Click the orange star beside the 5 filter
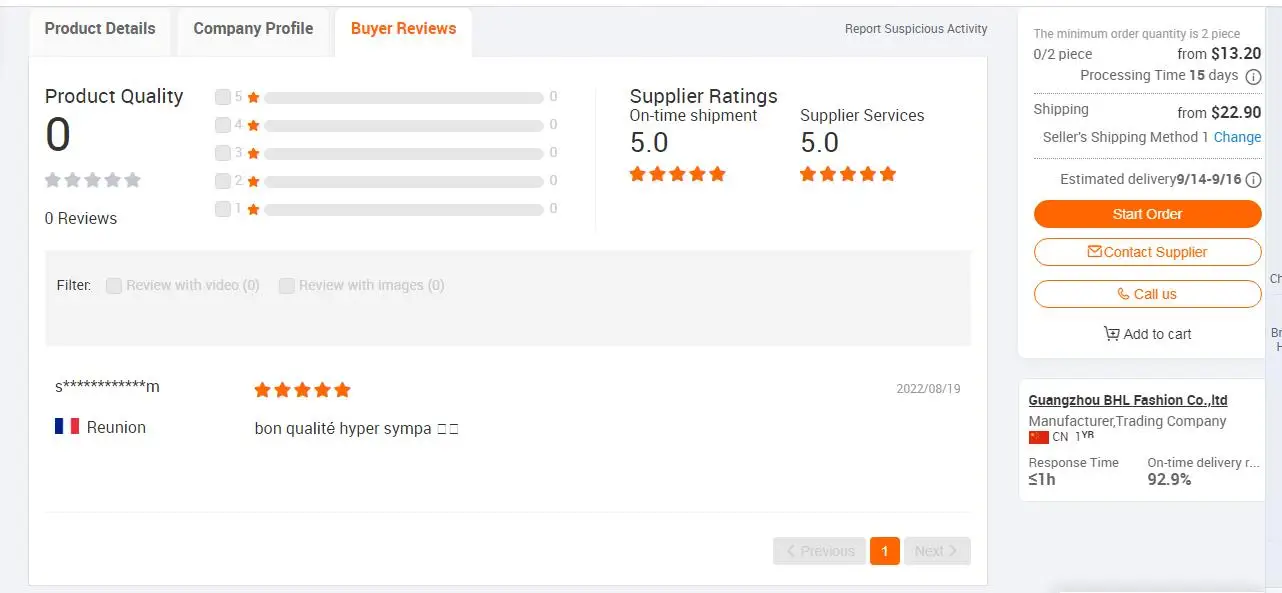1282x593 pixels. point(253,98)
